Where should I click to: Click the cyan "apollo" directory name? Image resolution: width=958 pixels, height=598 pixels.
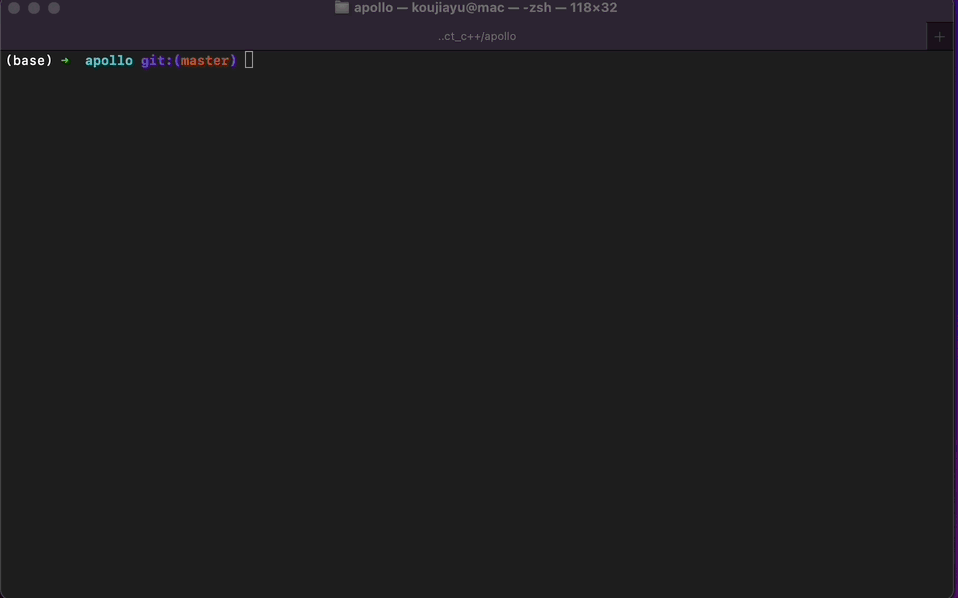click(109, 60)
